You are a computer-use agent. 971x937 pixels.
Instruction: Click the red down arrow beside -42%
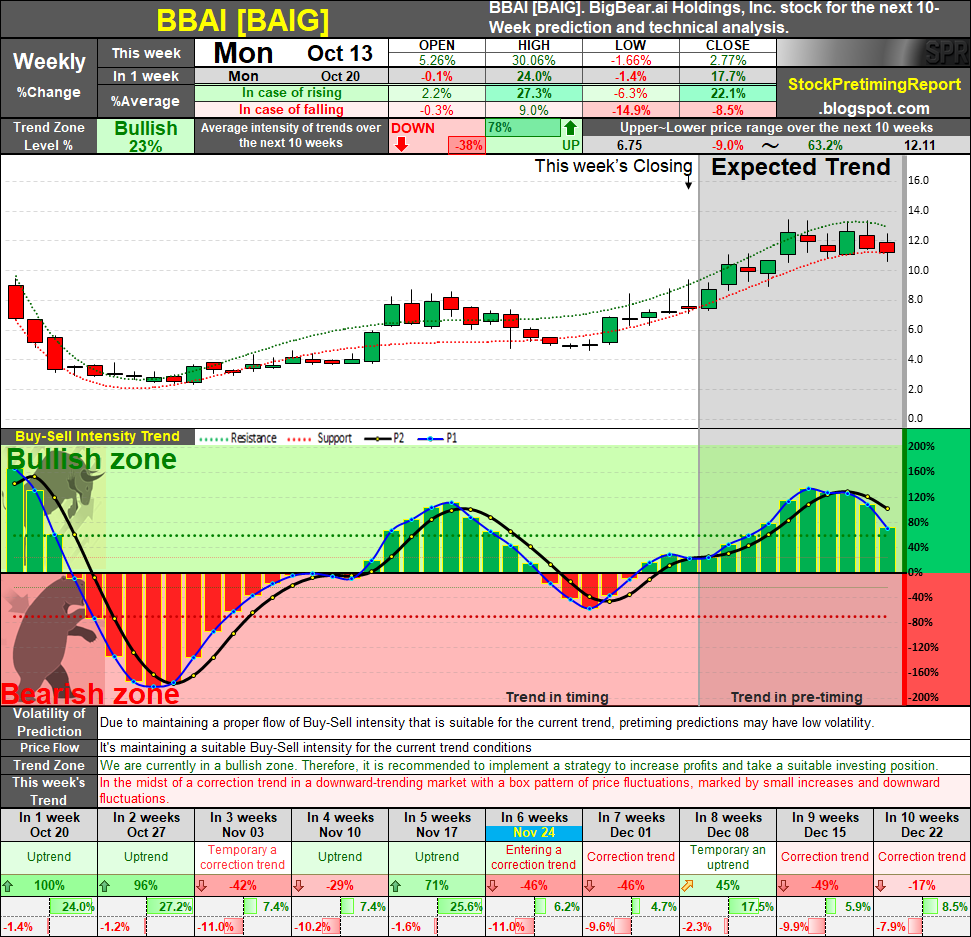202,886
